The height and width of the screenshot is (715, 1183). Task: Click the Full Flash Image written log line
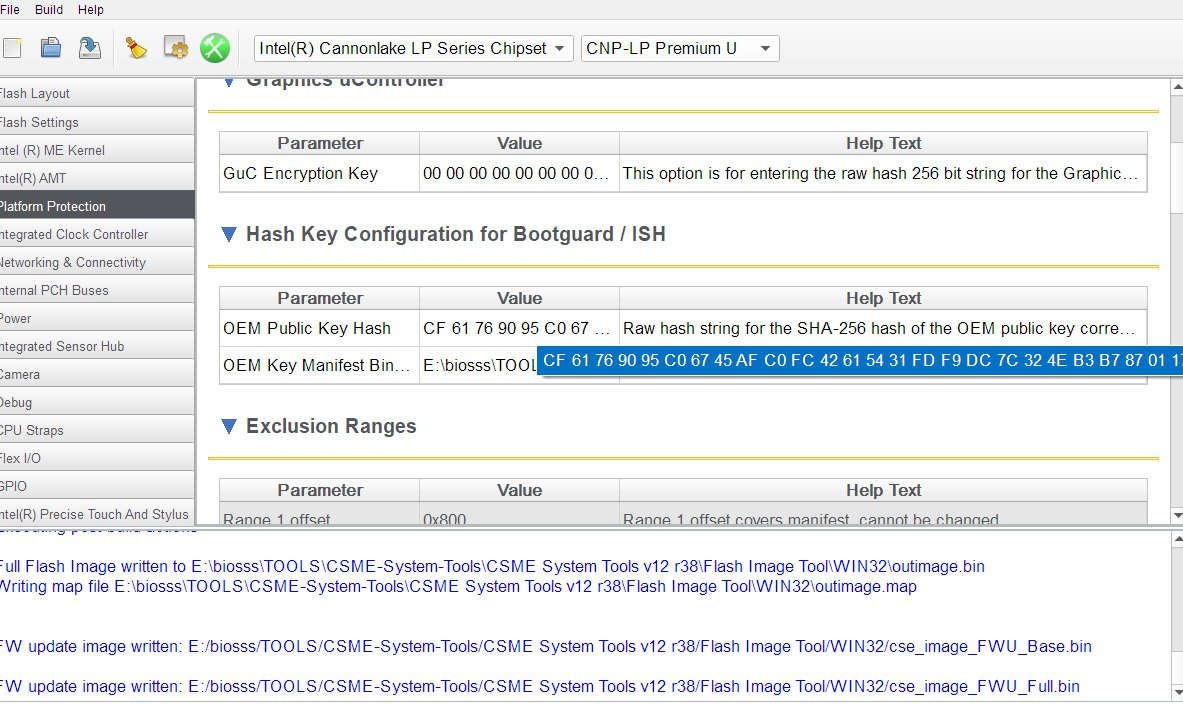coord(492,566)
